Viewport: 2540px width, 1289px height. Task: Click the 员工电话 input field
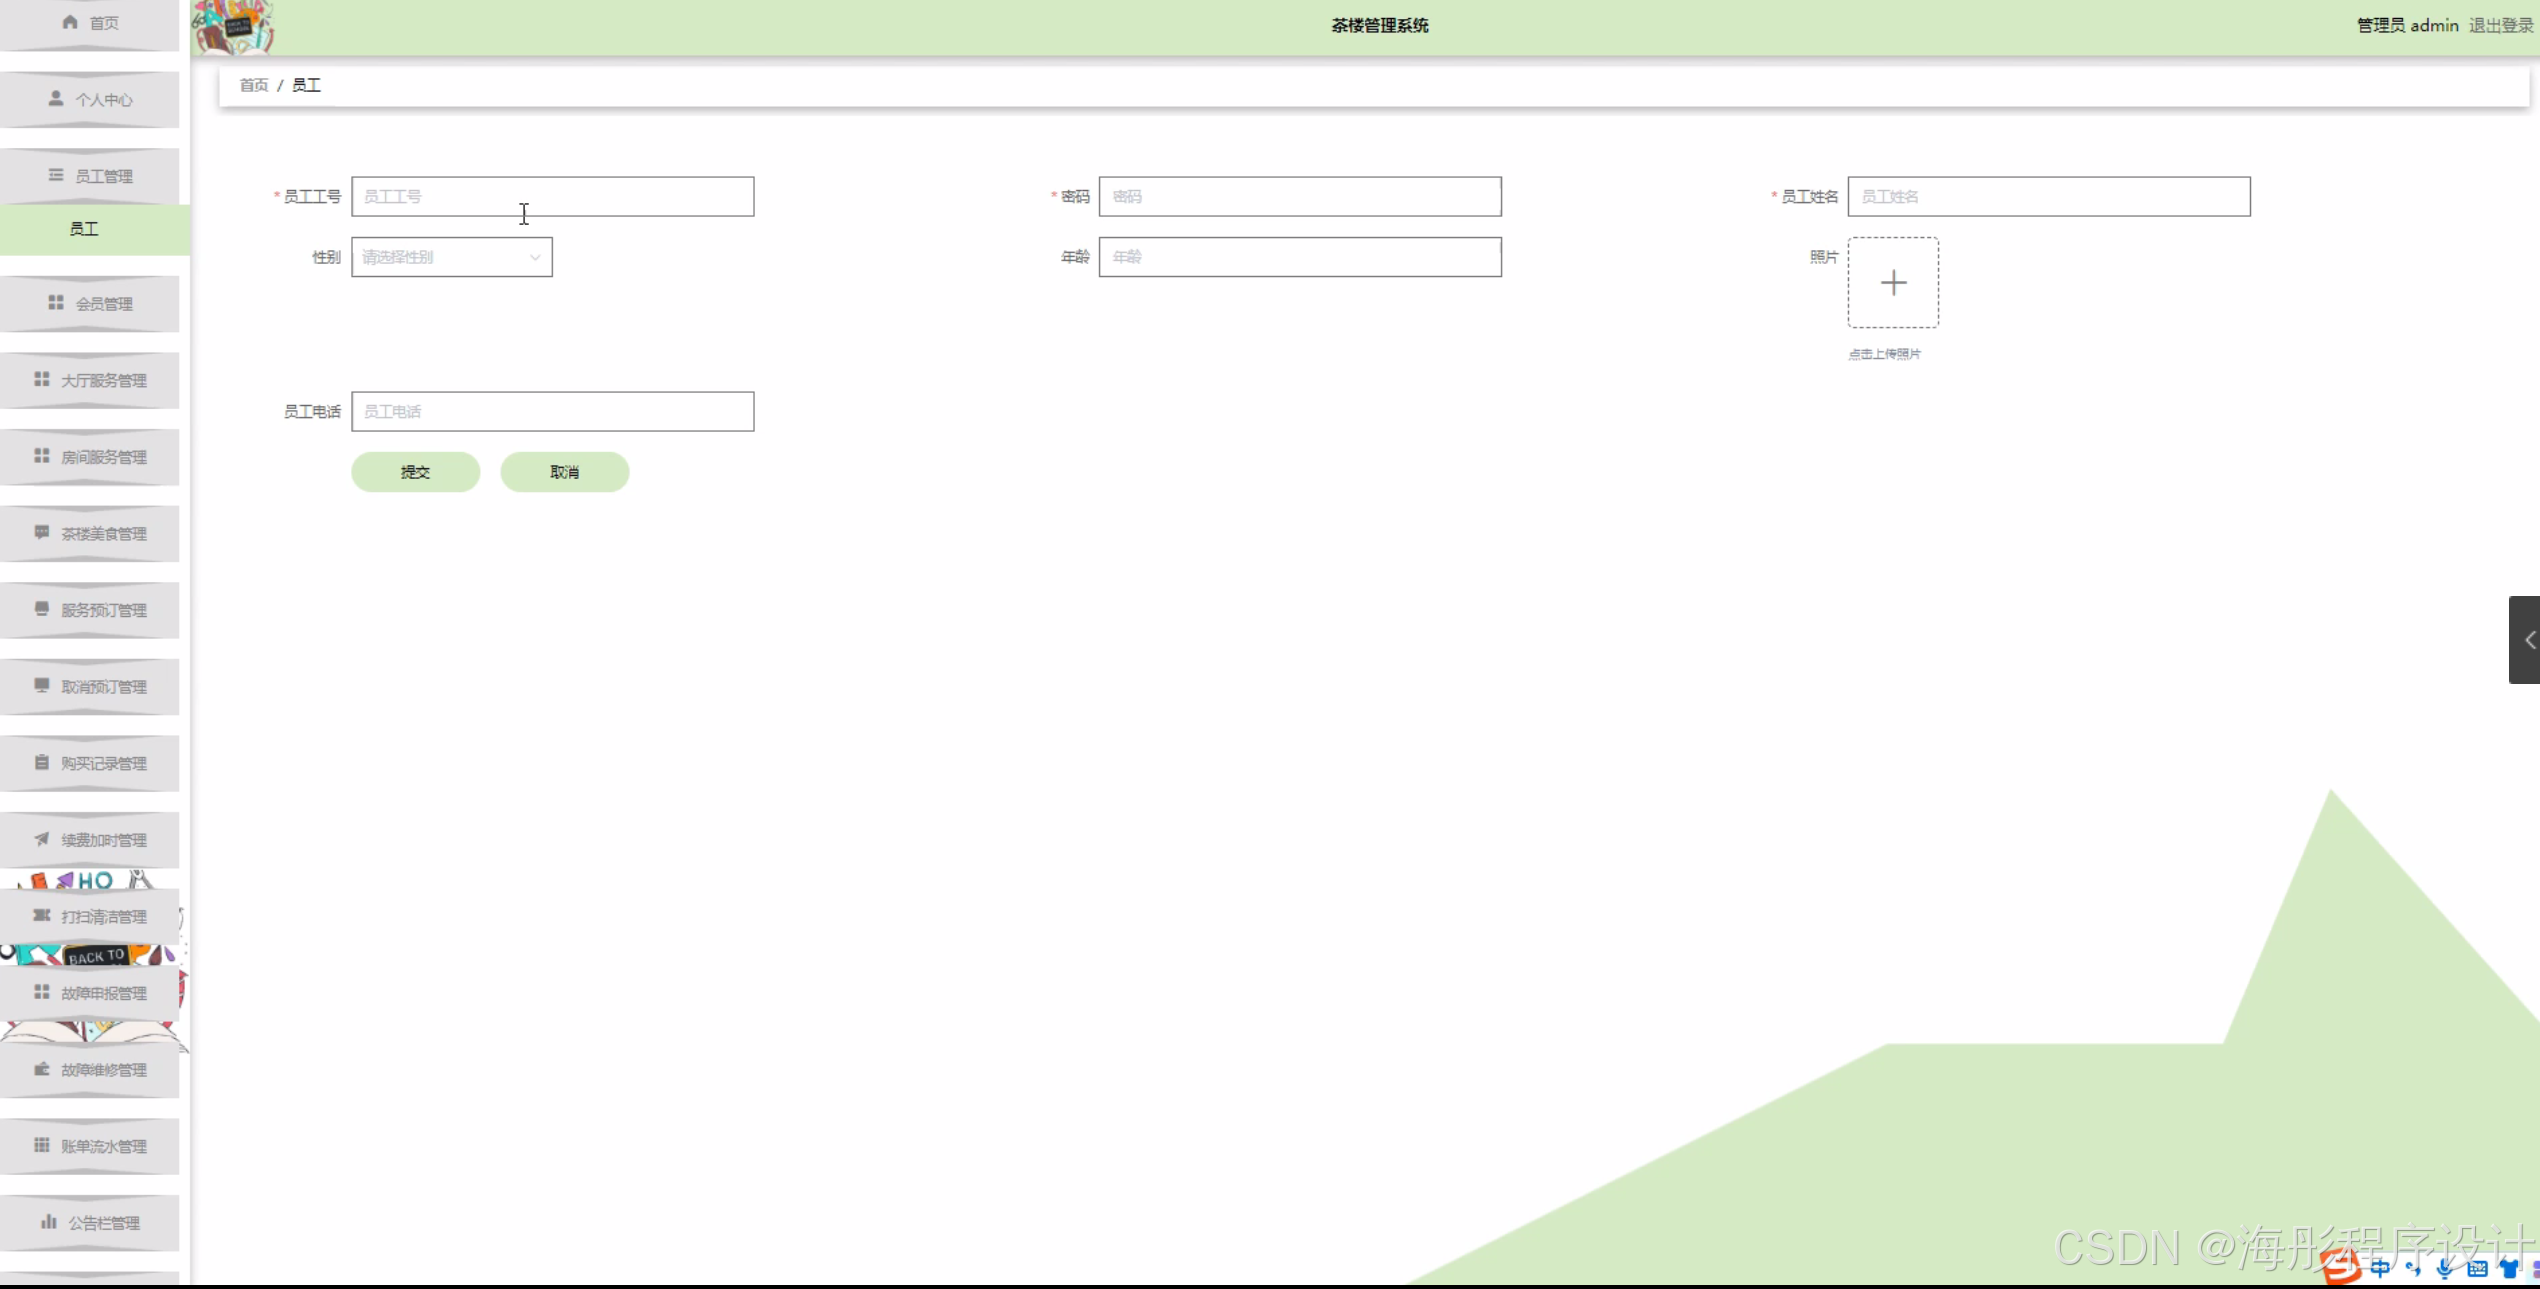552,411
